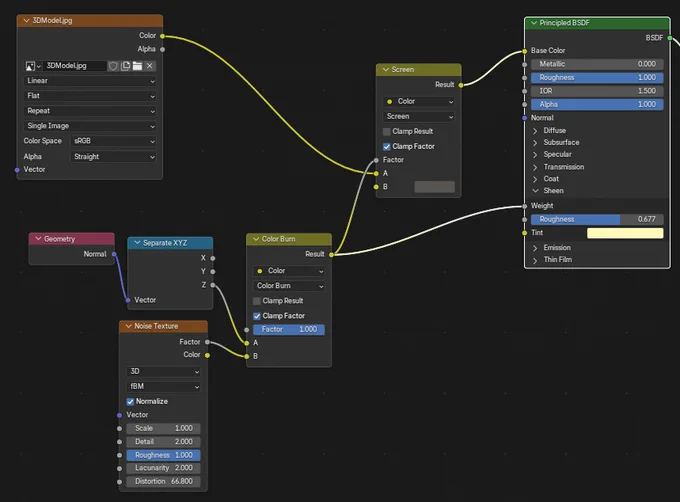
Task: Adjust the Principled BSDF Alpha slider
Action: coord(597,104)
